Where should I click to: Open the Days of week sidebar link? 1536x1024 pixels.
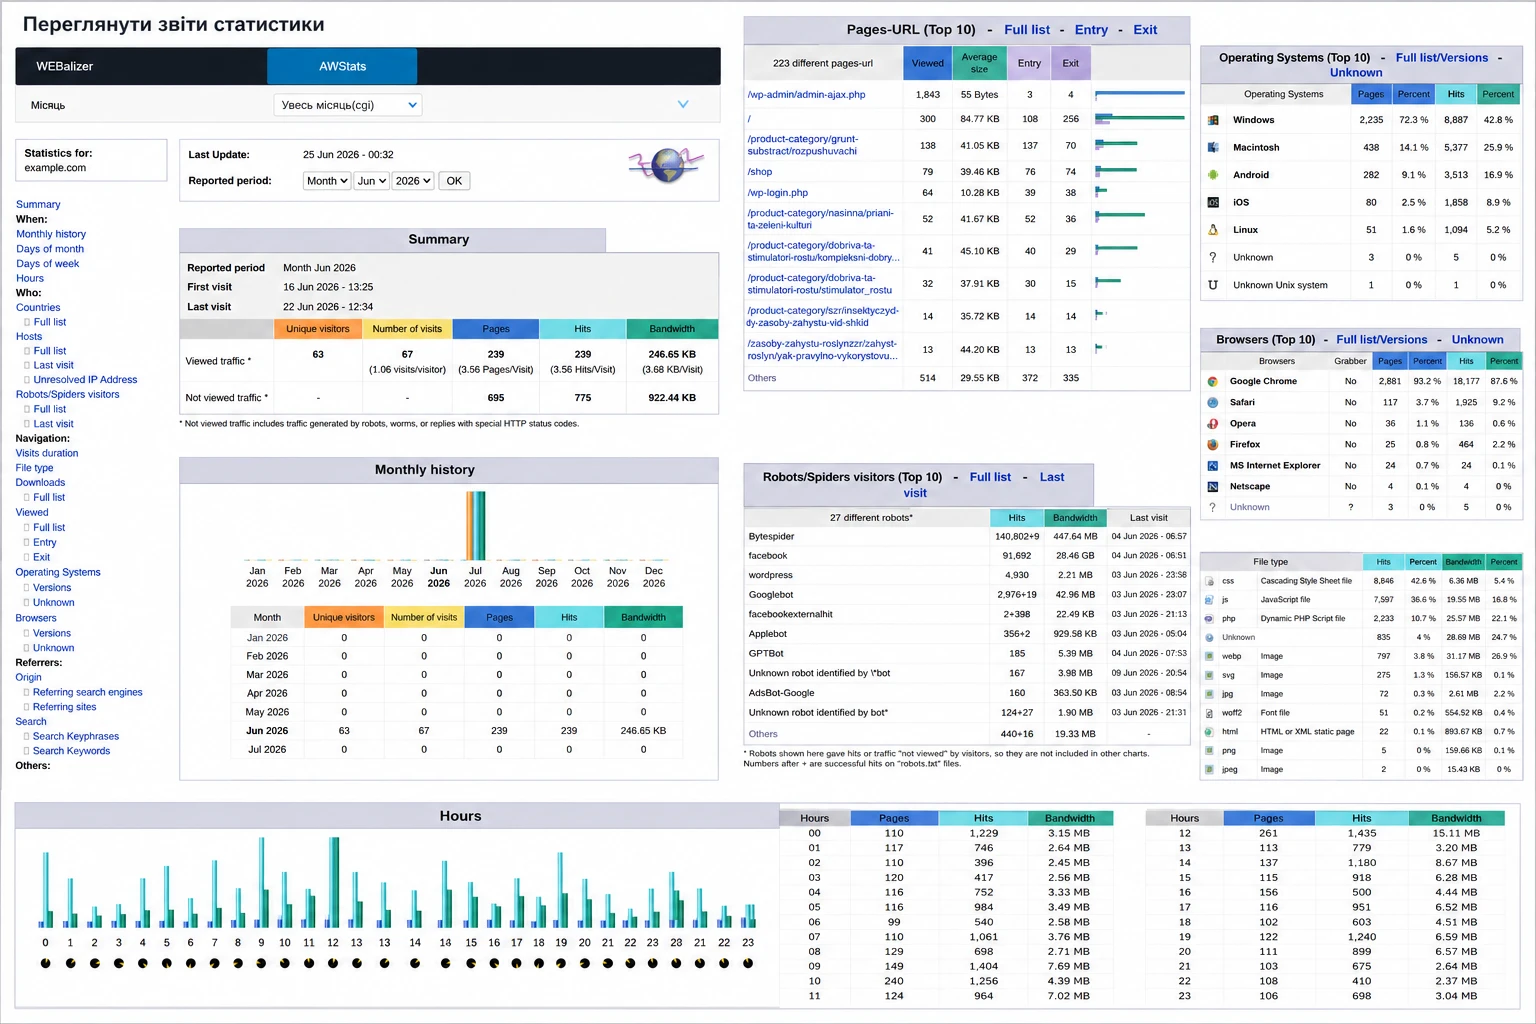point(48,264)
